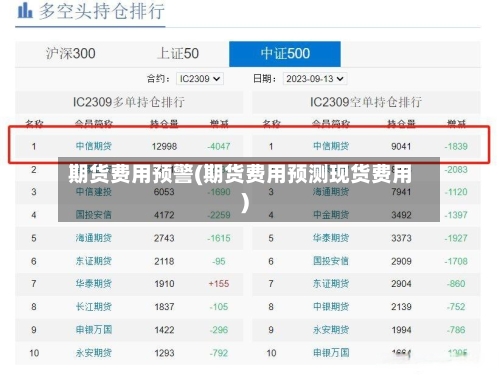
Task: Open 中信建投 link in long positions row 3
Action: pyautogui.click(x=94, y=192)
